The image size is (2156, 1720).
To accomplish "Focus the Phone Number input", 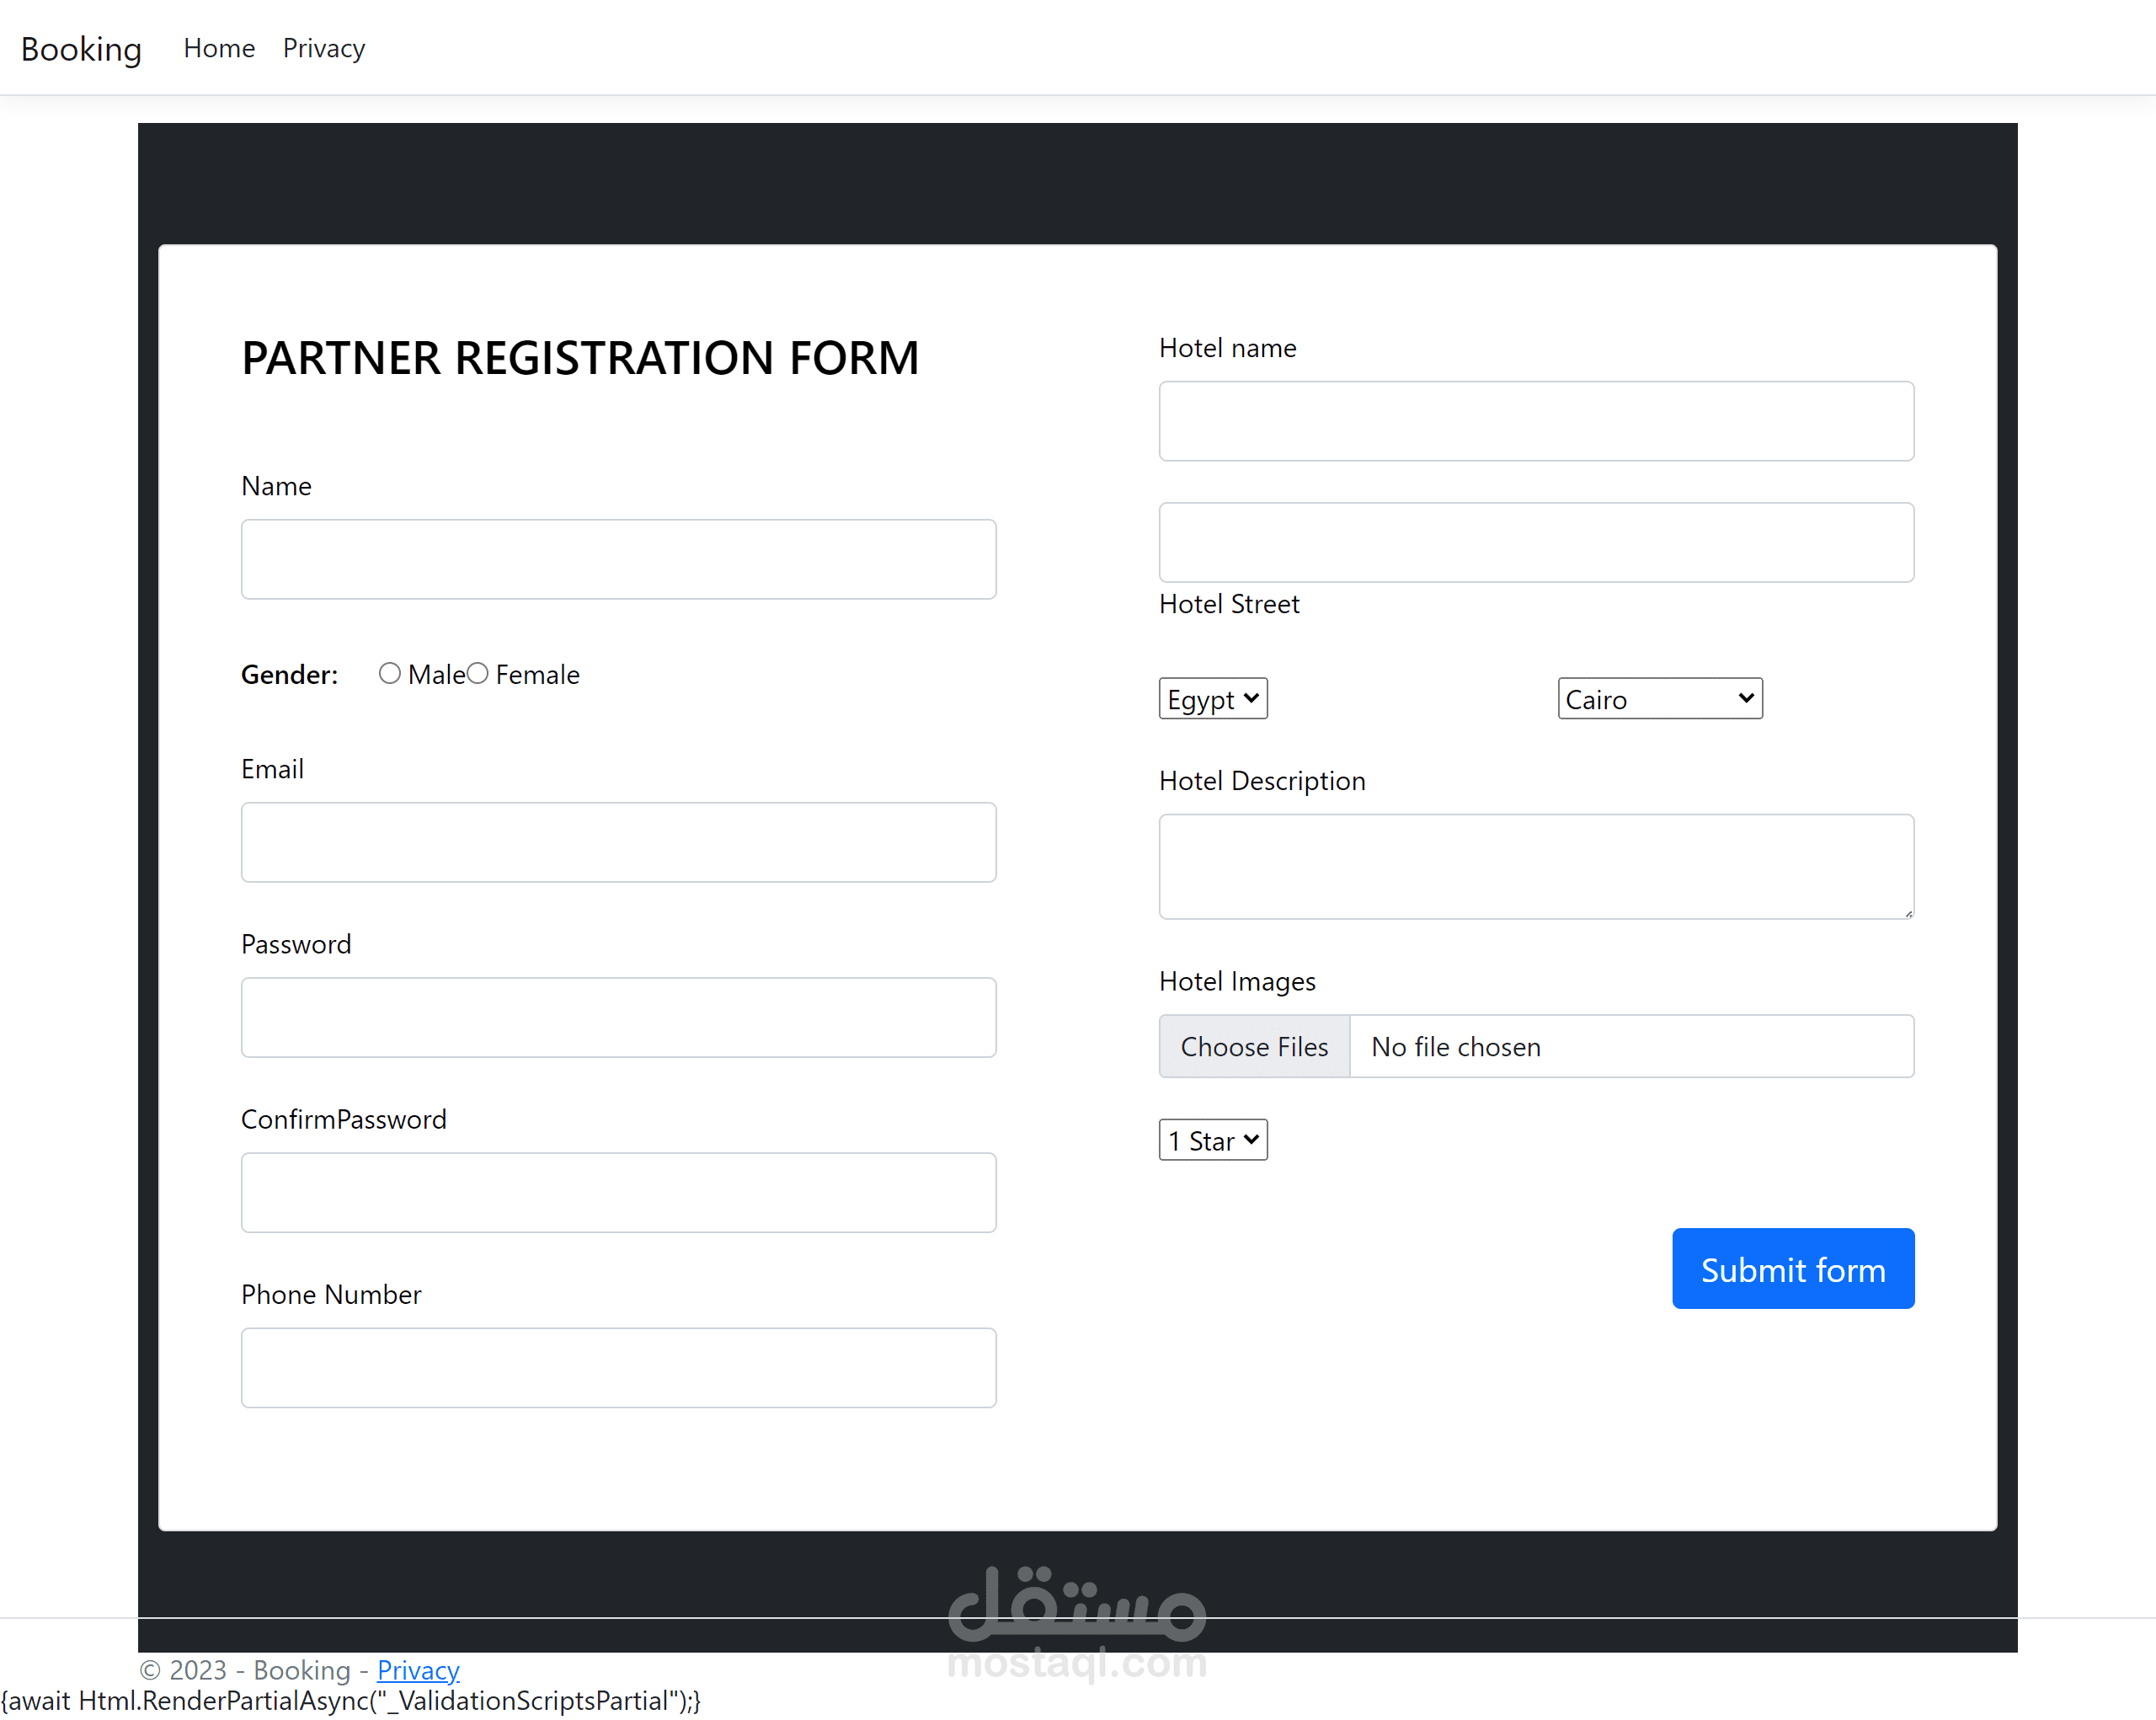I will click(618, 1368).
